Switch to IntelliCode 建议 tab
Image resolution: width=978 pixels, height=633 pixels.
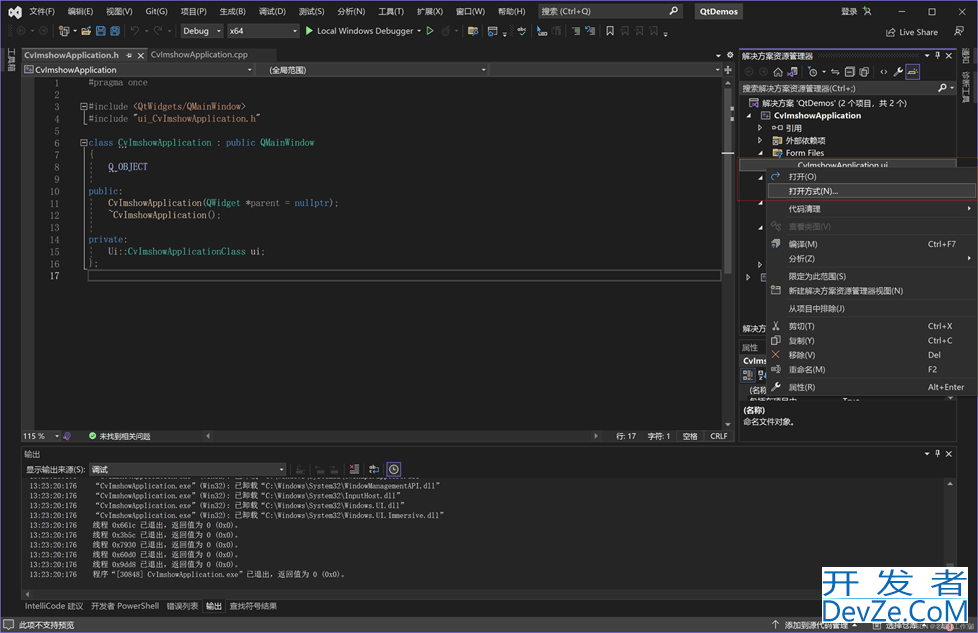[54, 606]
